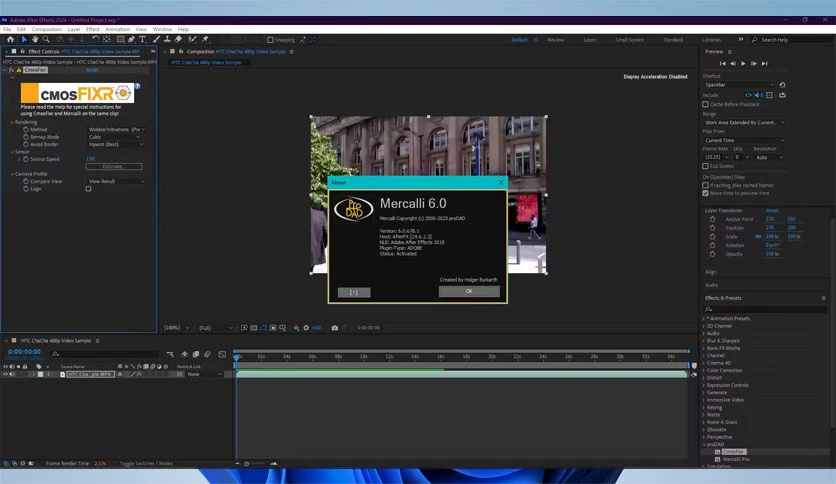
Task: Open the Composition menu
Action: coord(47,29)
